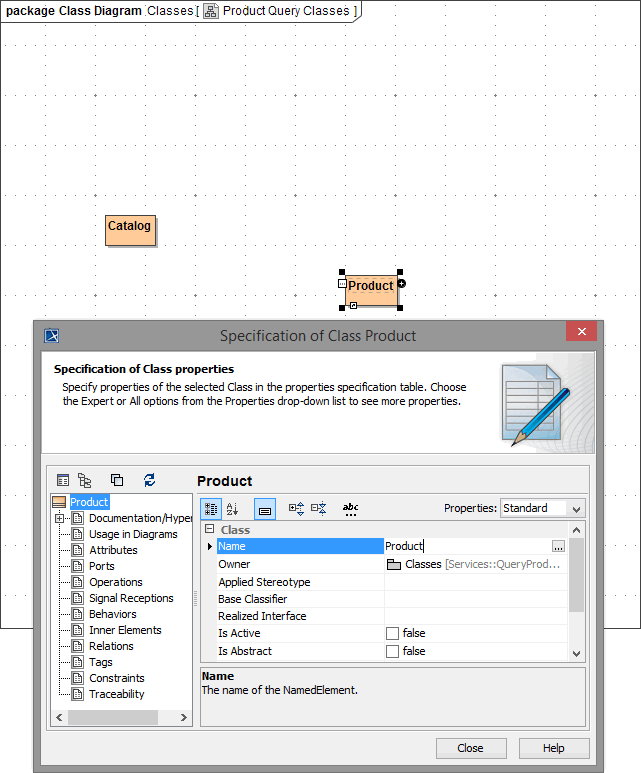Click the ellipsis button beside the Name field
Screen dimensions: 641x773
pyautogui.click(x=558, y=547)
